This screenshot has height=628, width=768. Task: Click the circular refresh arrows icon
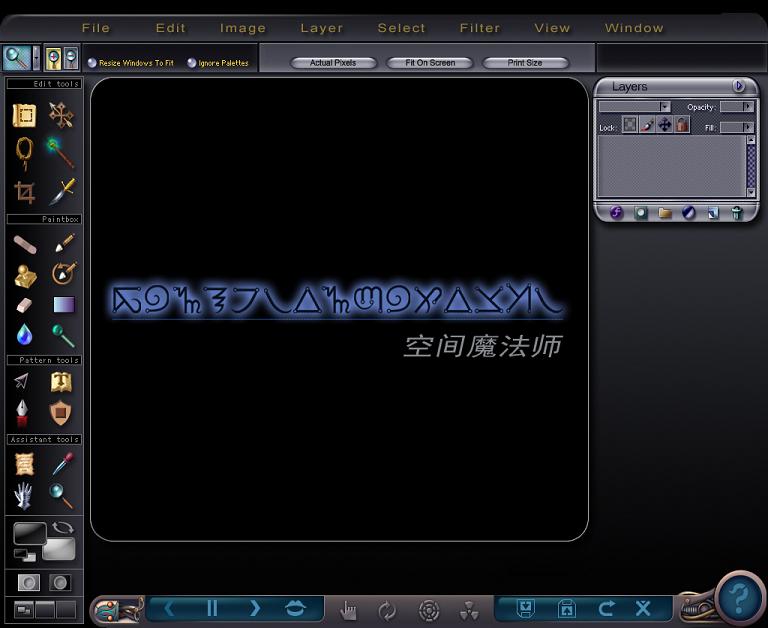387,611
